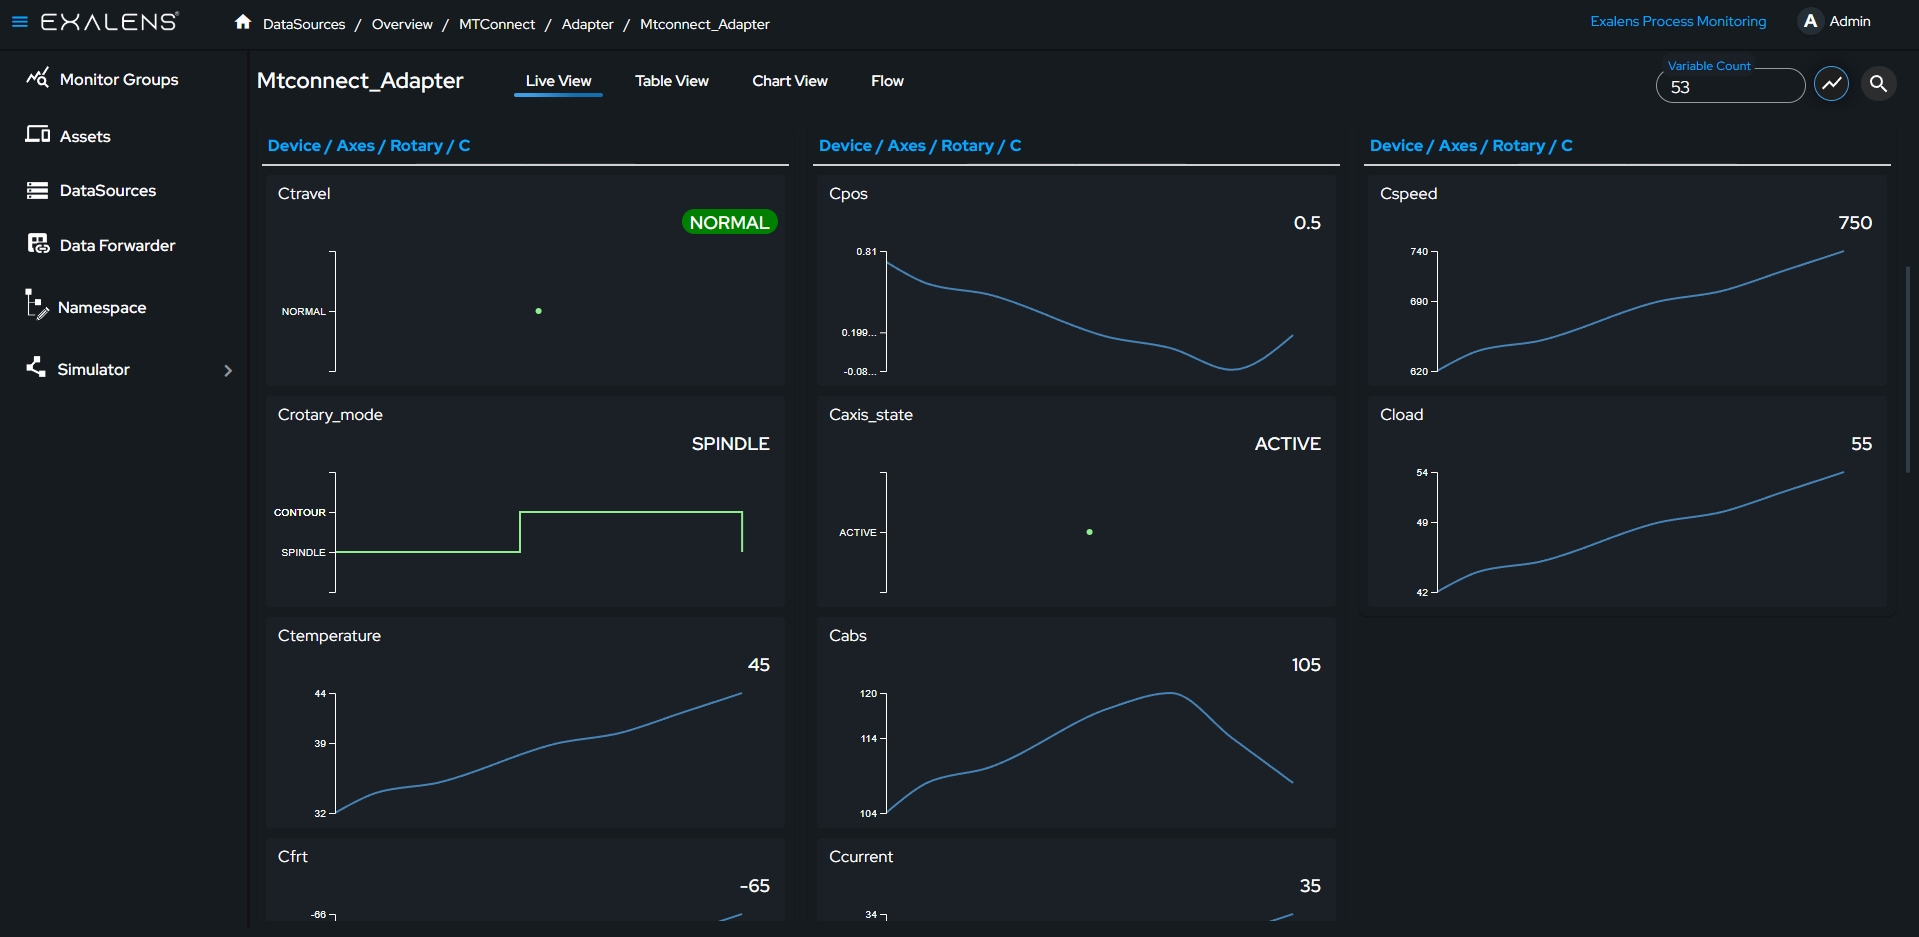Click the Cload value 55
Screen dimensions: 1919x937
[x=1861, y=443]
